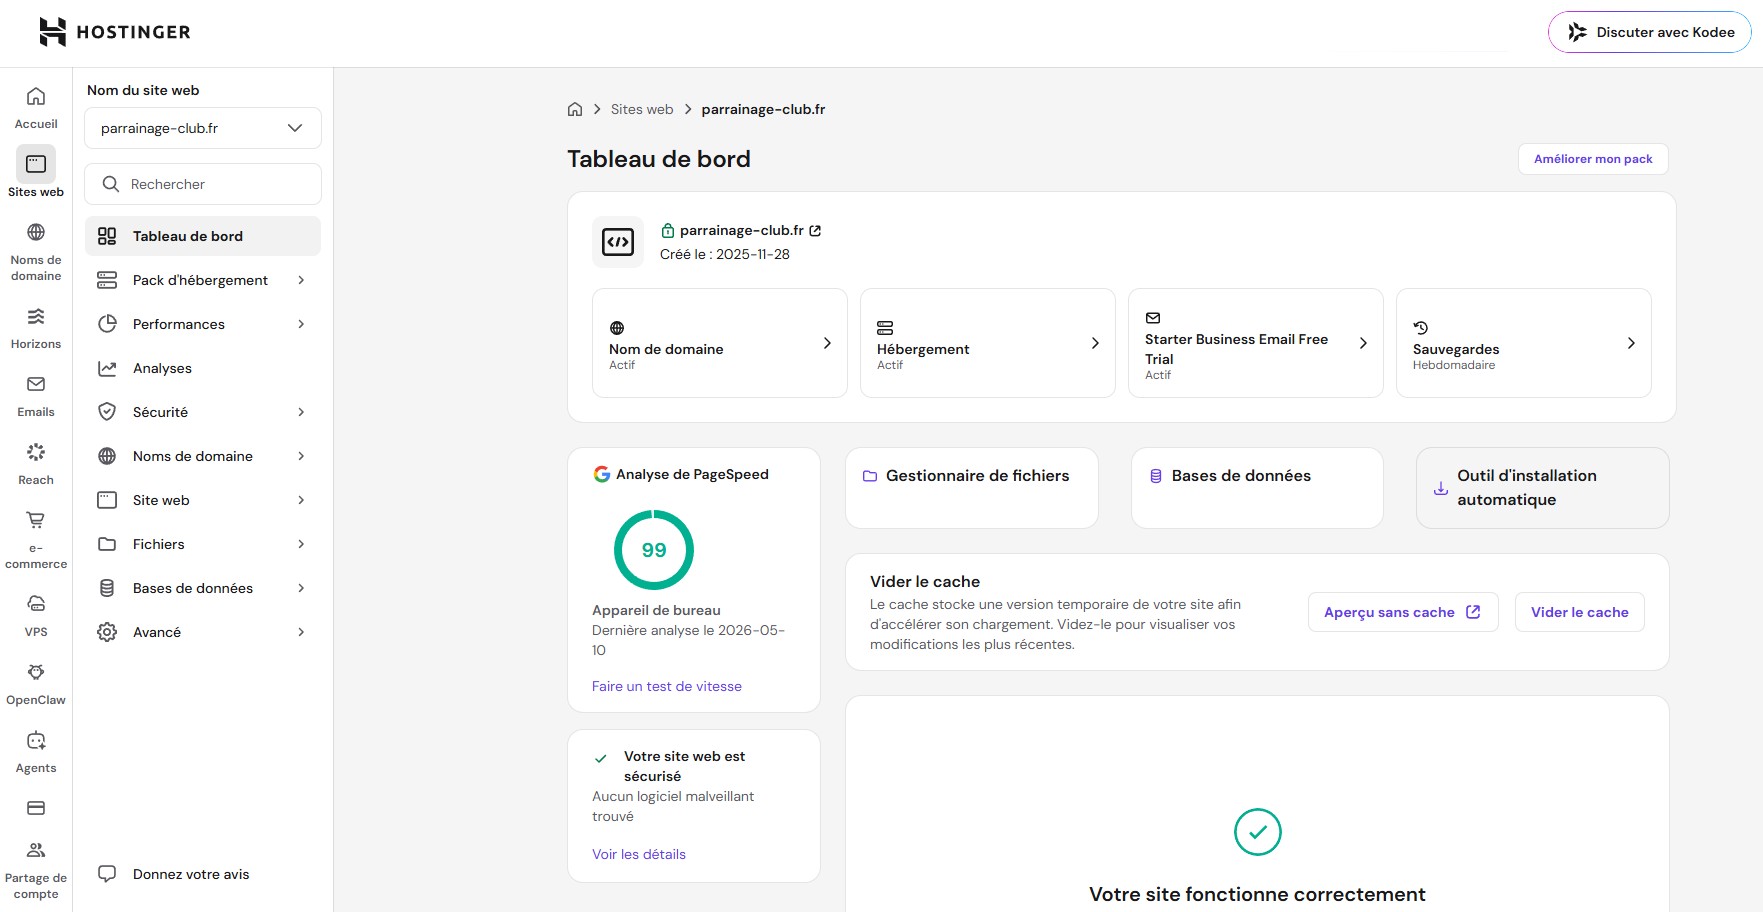The width and height of the screenshot is (1763, 912).
Task: Click "Créé le : 2025-11-28" text
Action: (x=725, y=254)
